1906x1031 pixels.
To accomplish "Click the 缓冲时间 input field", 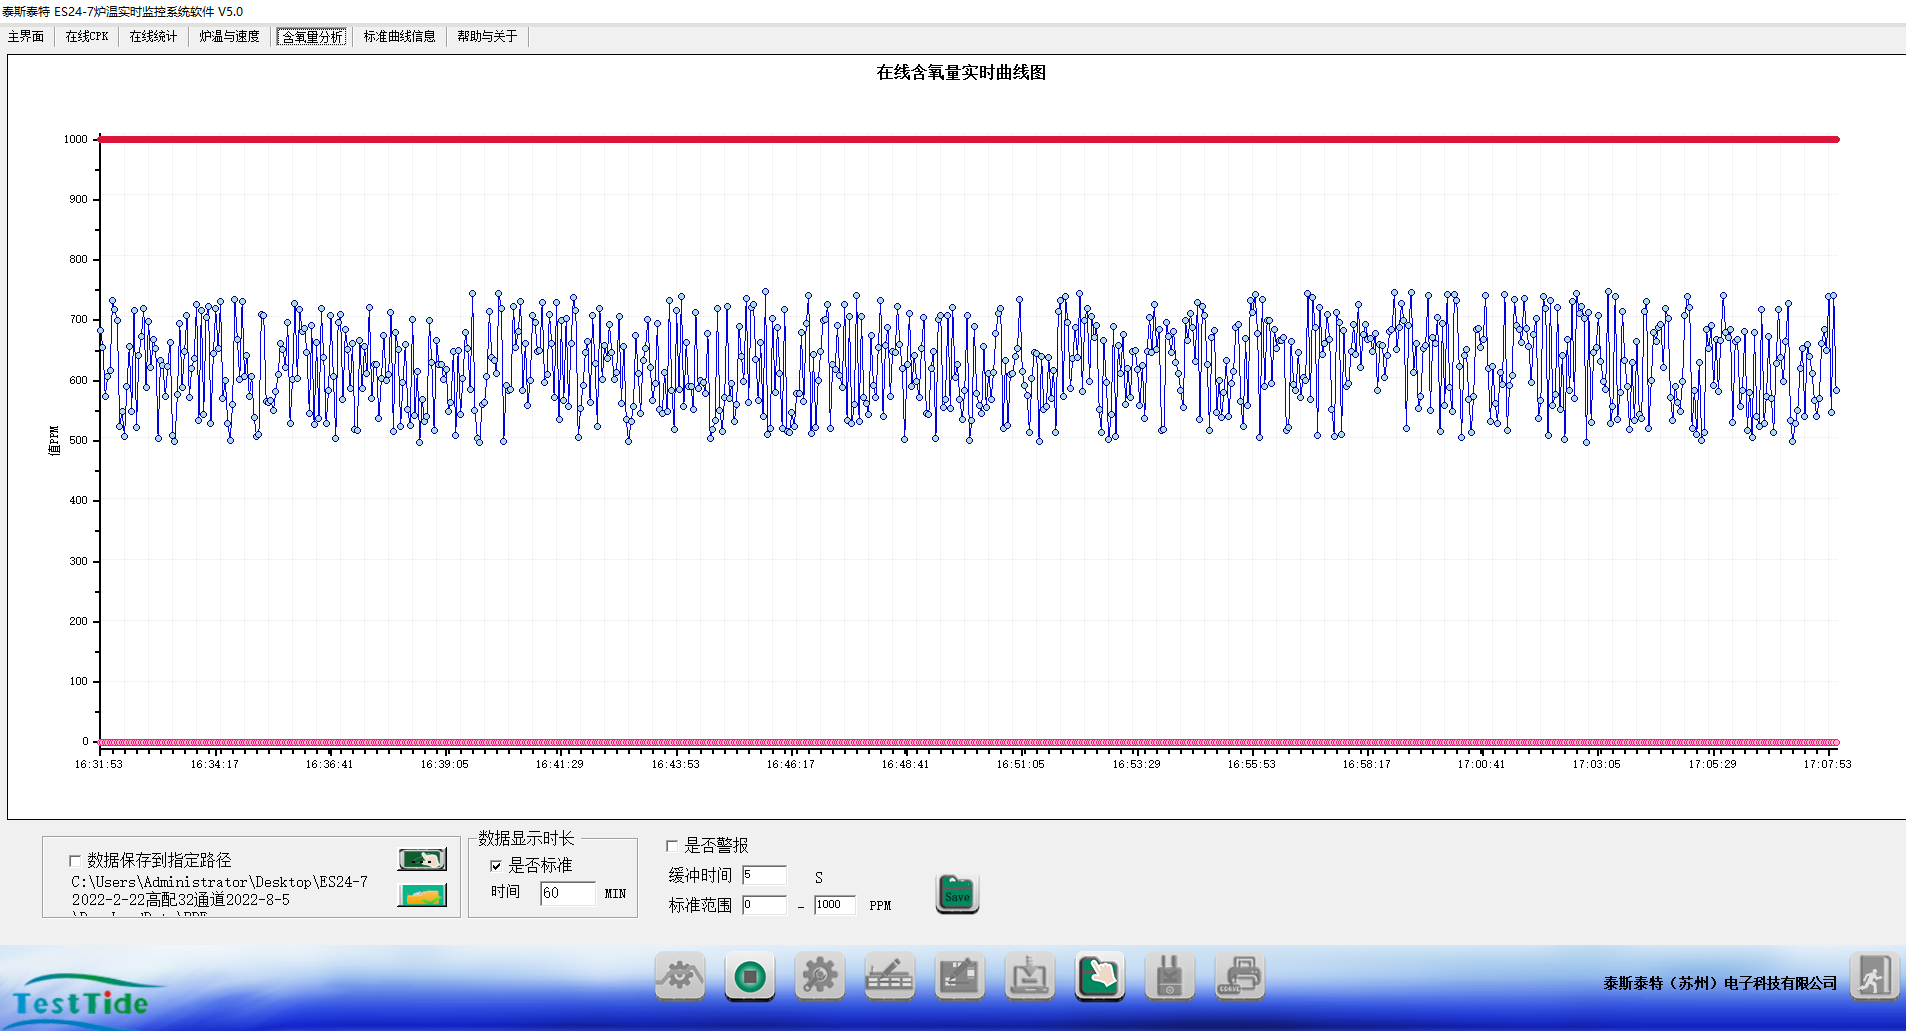I will (764, 875).
